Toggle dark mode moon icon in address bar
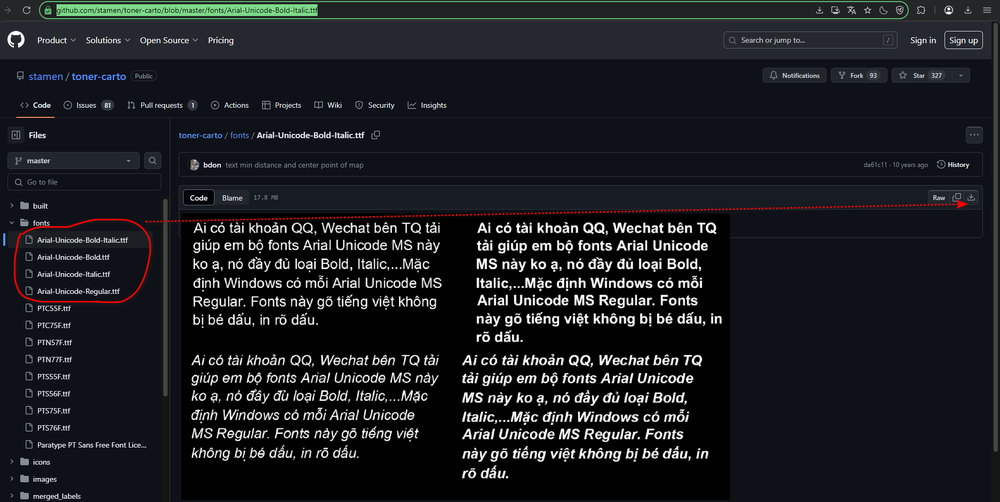This screenshot has width=1000, height=502. [x=883, y=10]
